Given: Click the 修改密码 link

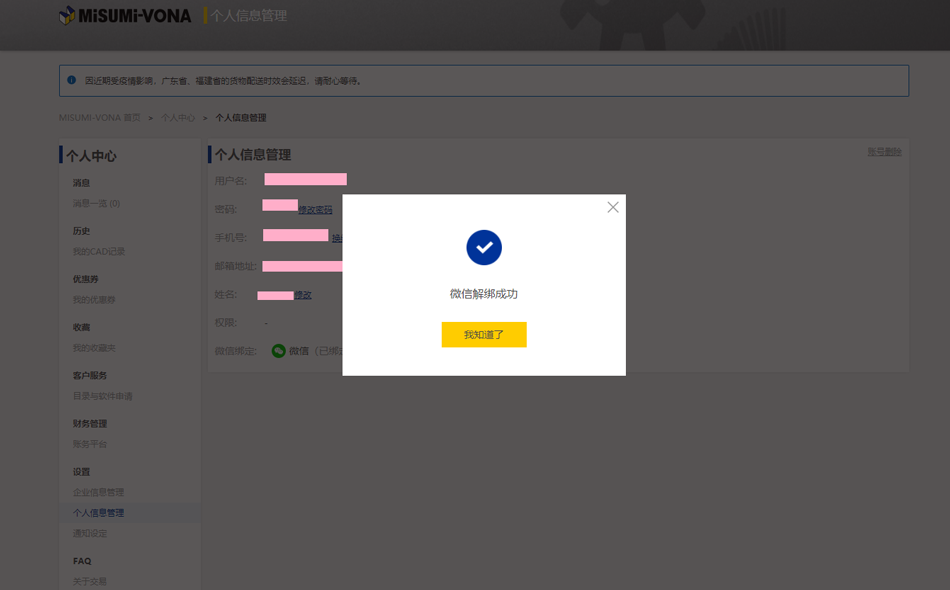Looking at the screenshot, I should coord(315,210).
